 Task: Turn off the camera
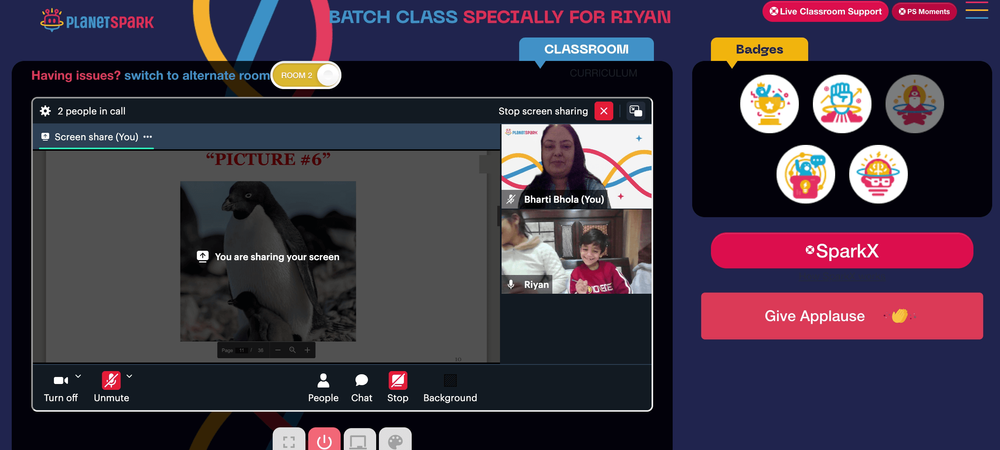(61, 388)
